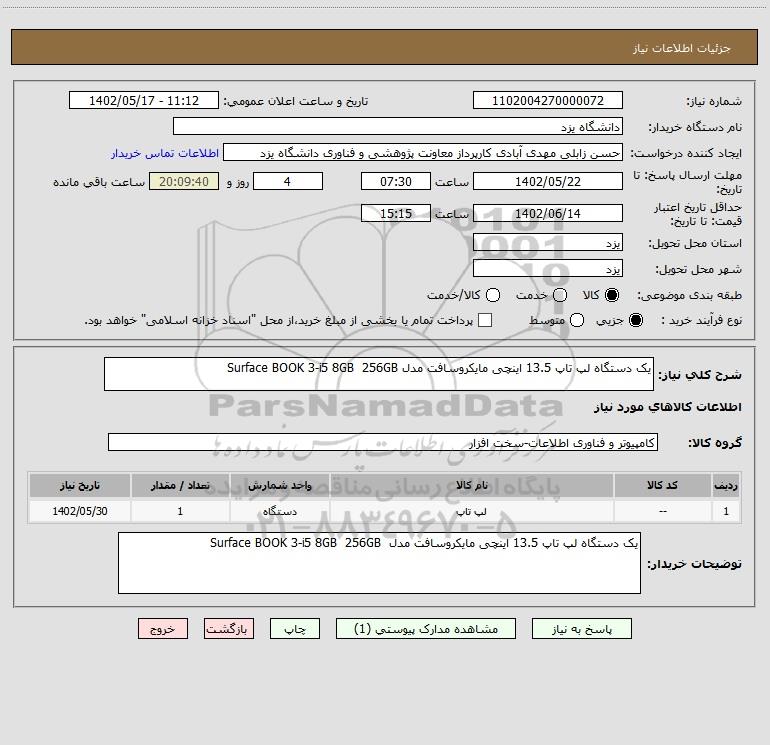The image size is (770, 745).
Task: Click the ردیف column header
Action: 726,485
